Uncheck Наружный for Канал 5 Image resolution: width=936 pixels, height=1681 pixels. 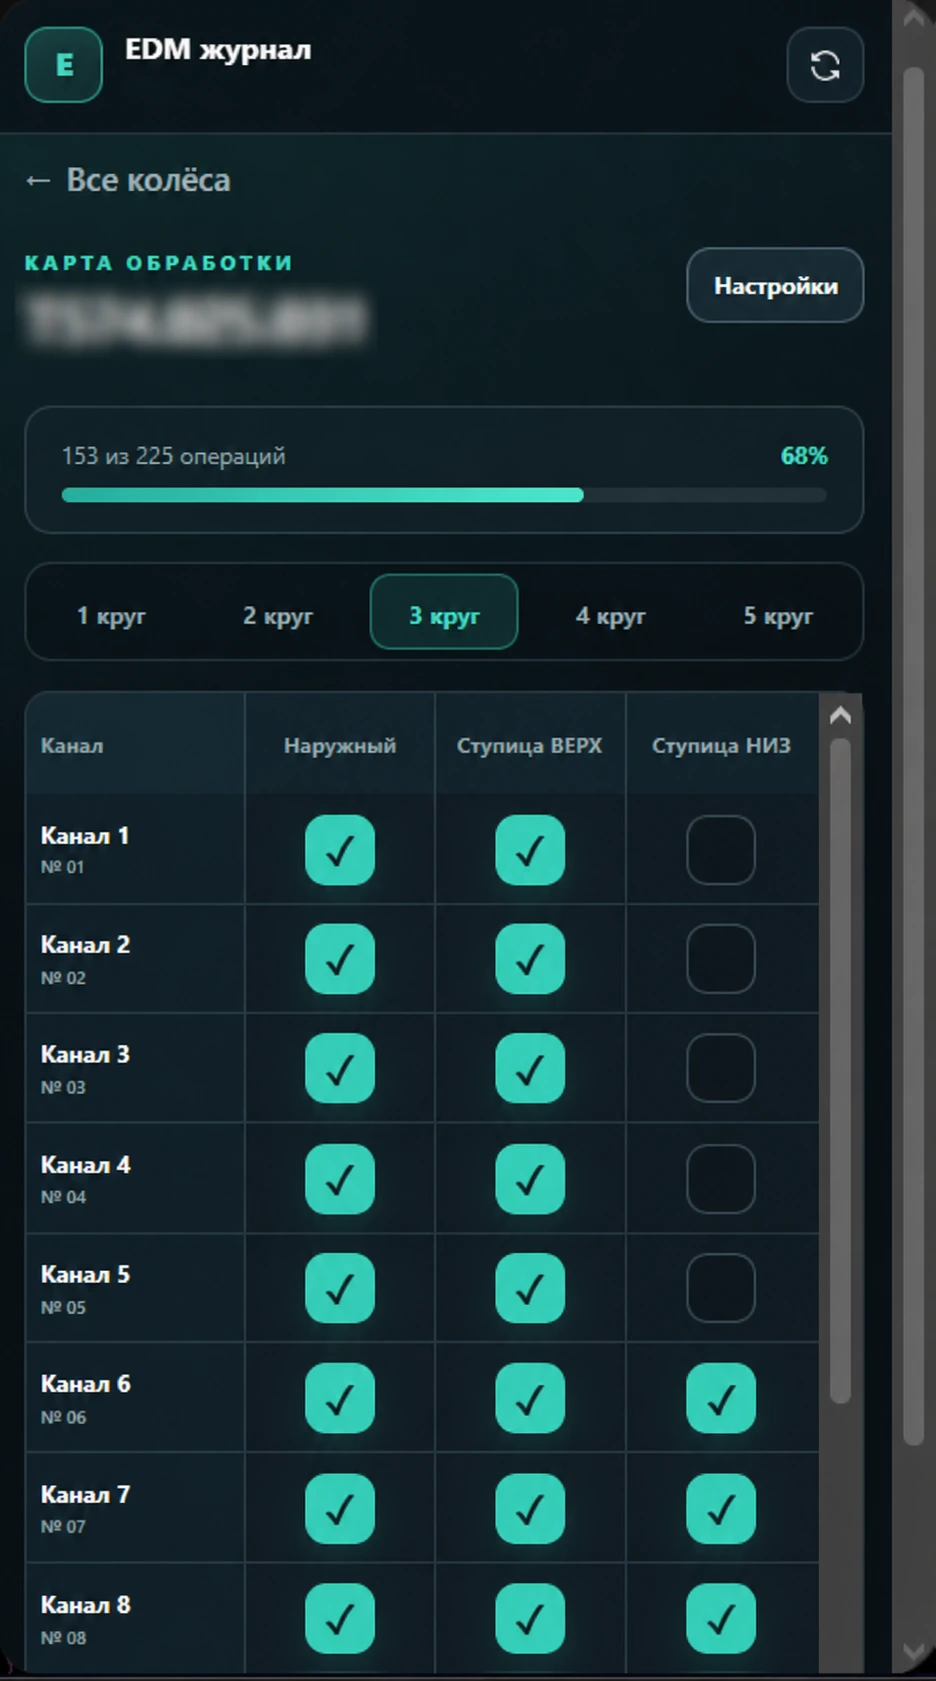tap(340, 1288)
